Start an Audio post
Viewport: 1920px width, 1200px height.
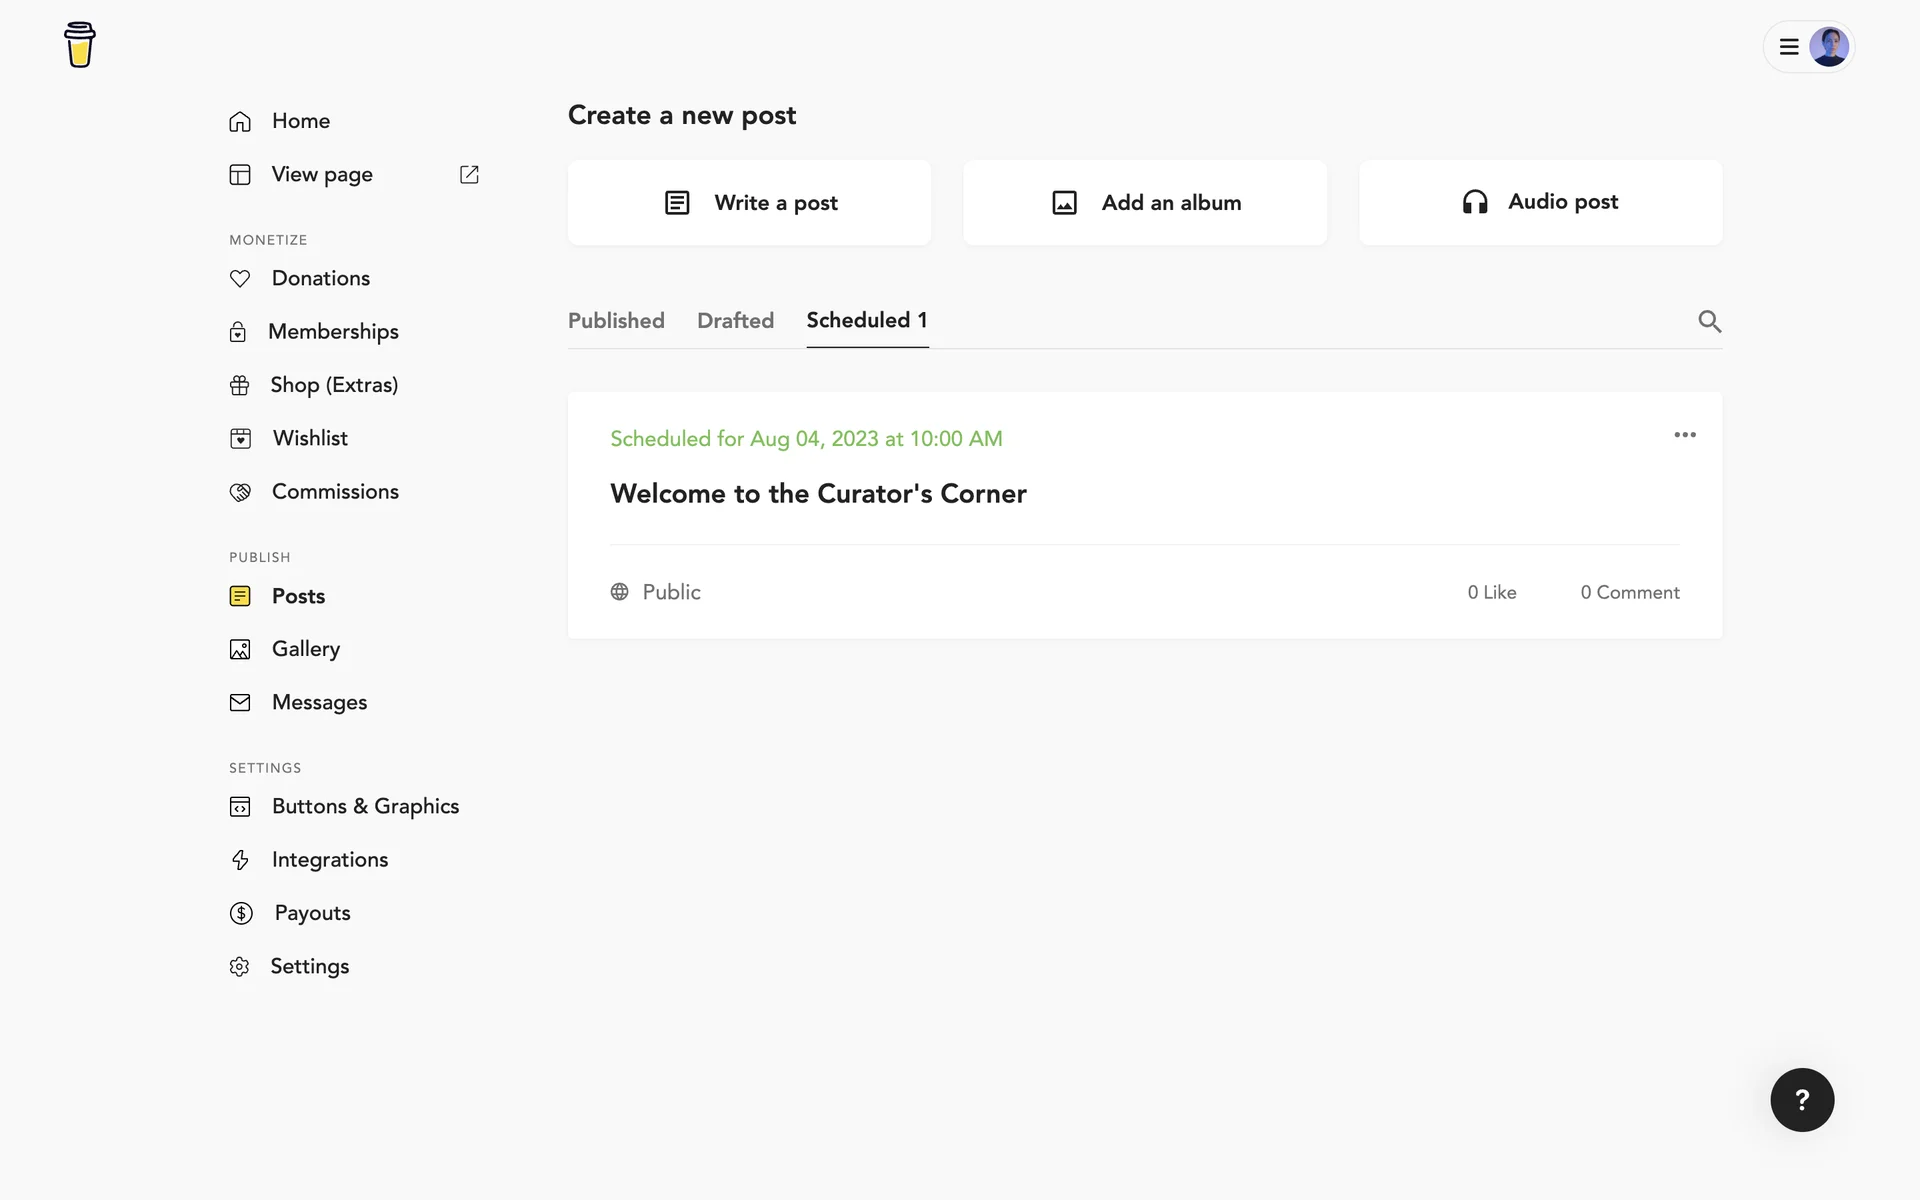point(1540,203)
